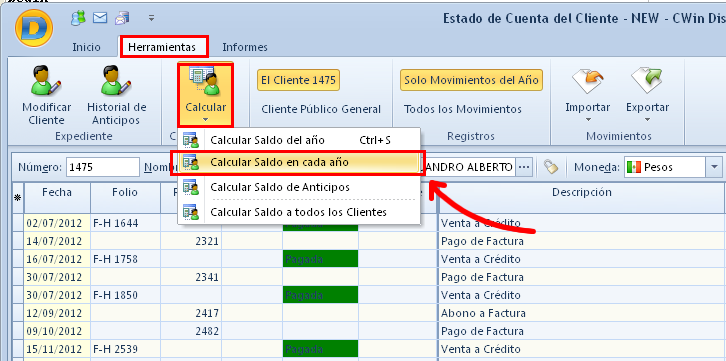Select folio cell F-H 2539

coord(125,349)
